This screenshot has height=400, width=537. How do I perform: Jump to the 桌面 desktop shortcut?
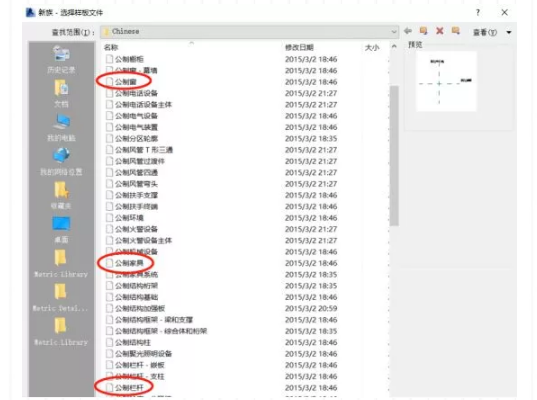(x=61, y=229)
